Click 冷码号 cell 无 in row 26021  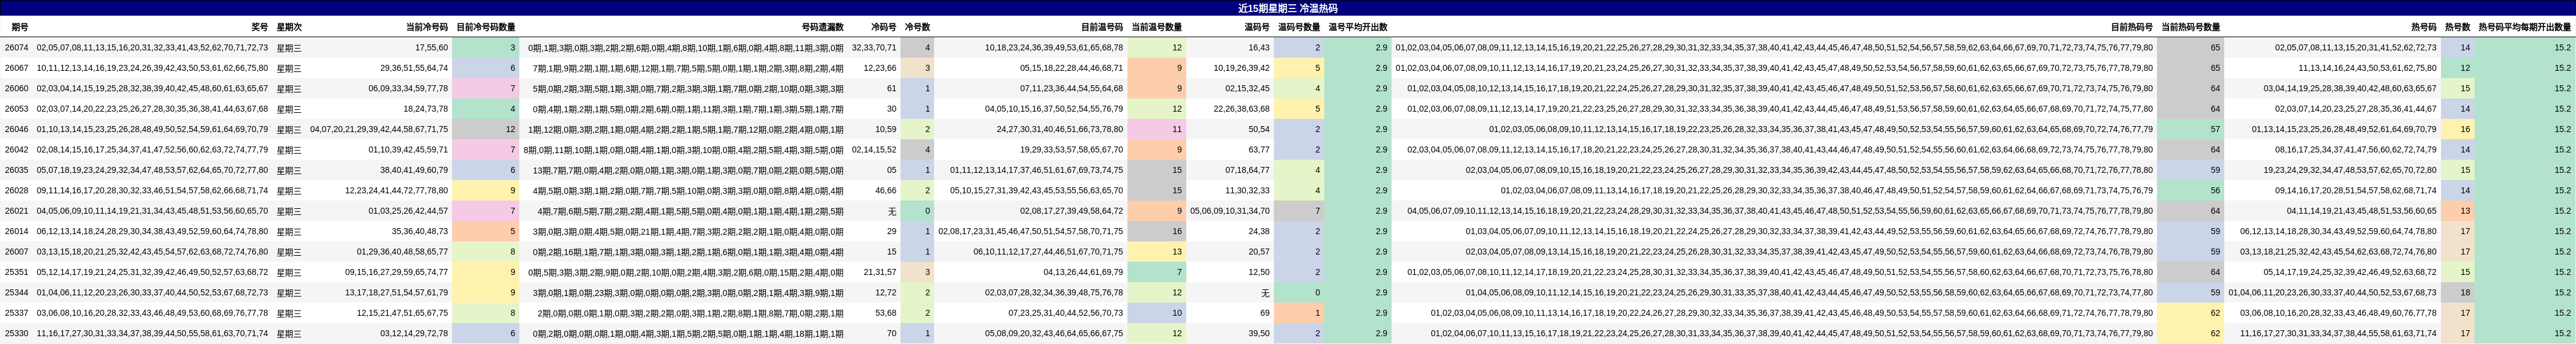[892, 211]
